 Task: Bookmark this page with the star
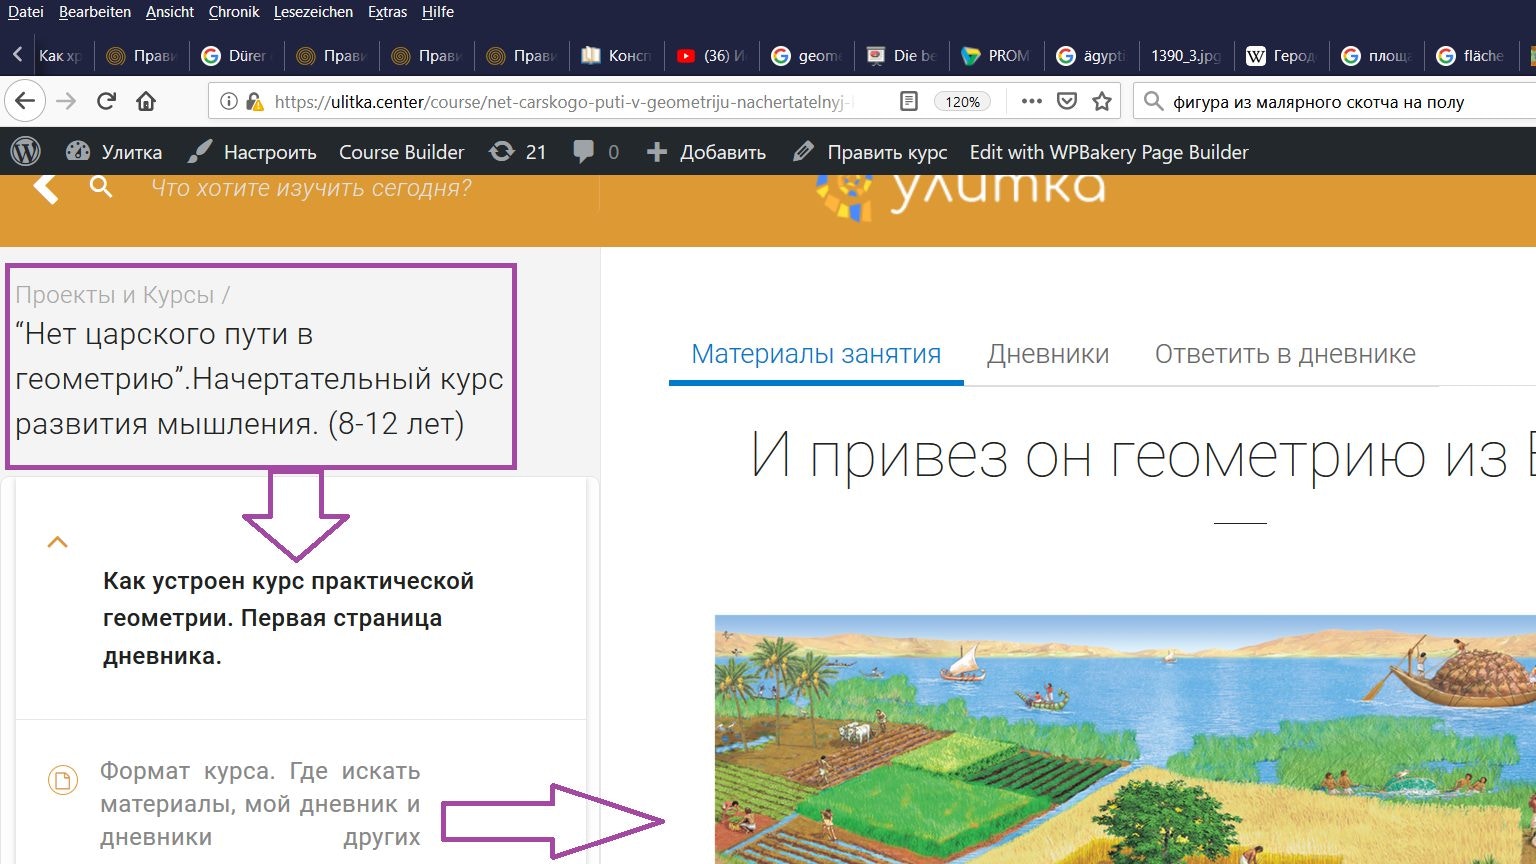point(1102,101)
